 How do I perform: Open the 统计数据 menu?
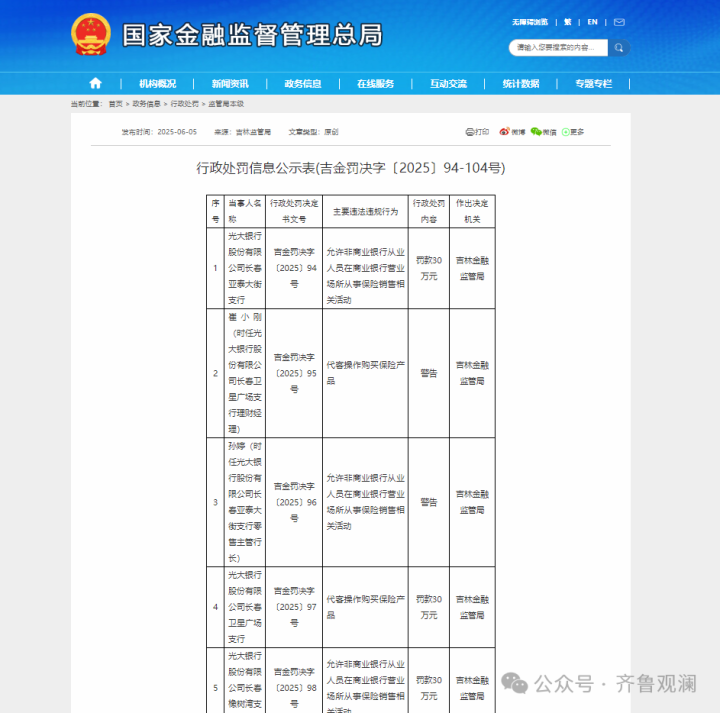point(521,84)
